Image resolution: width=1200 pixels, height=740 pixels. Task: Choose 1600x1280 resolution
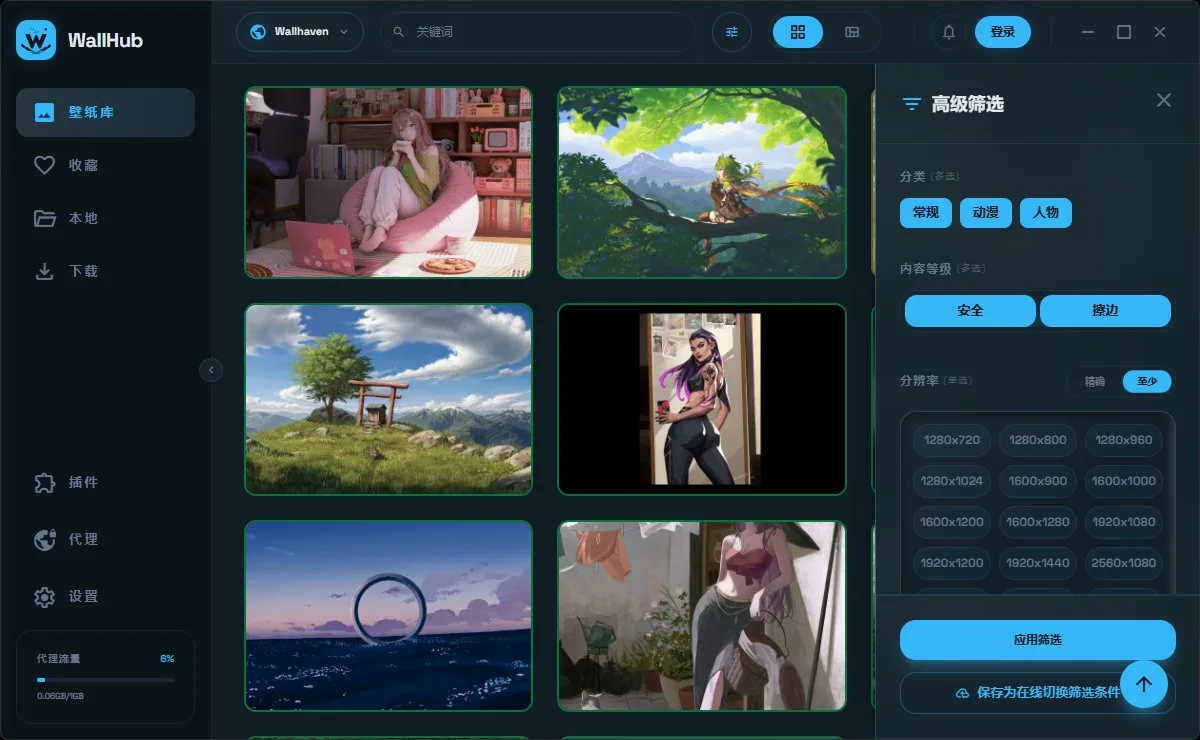[x=1038, y=522]
